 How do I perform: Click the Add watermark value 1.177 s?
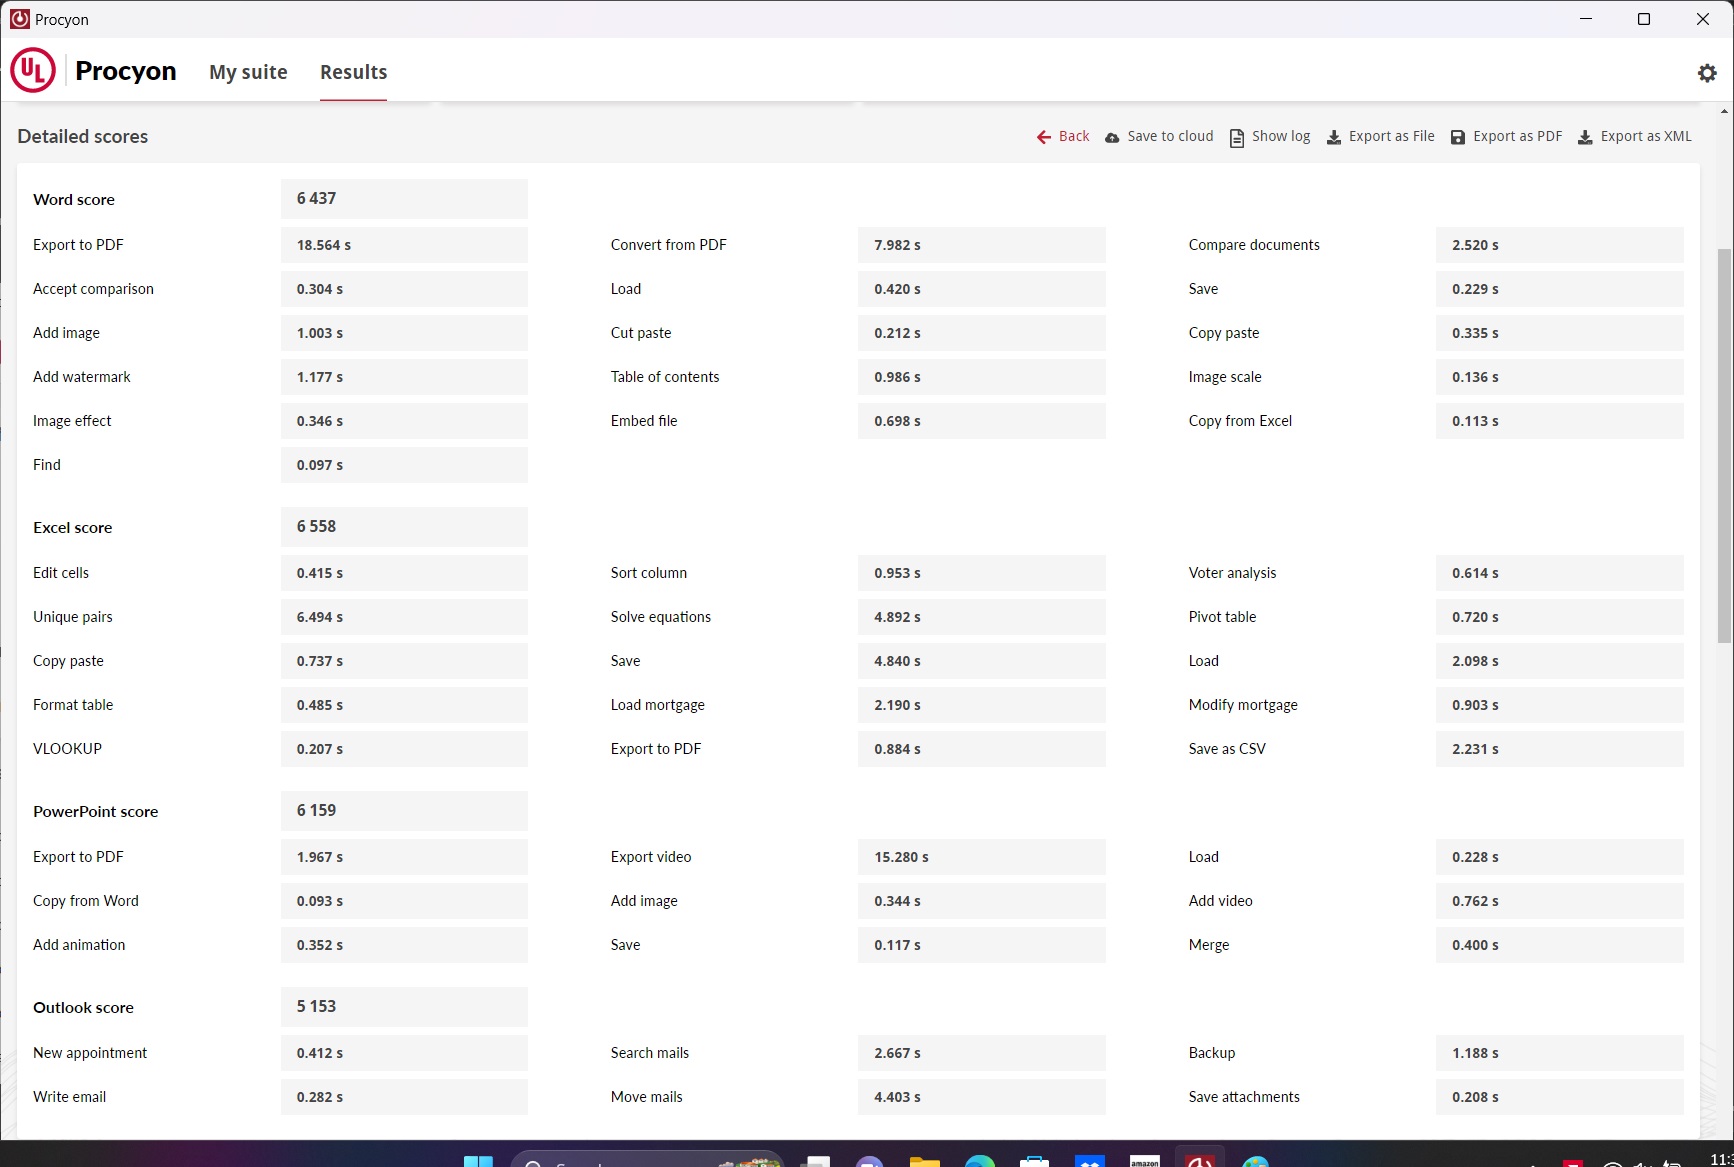coord(404,377)
